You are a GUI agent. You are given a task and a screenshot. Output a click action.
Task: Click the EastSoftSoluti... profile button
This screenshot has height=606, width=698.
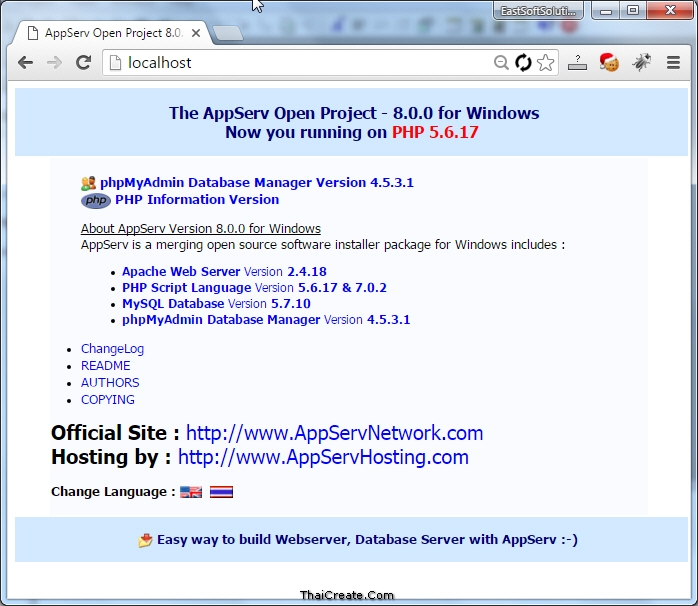point(538,11)
